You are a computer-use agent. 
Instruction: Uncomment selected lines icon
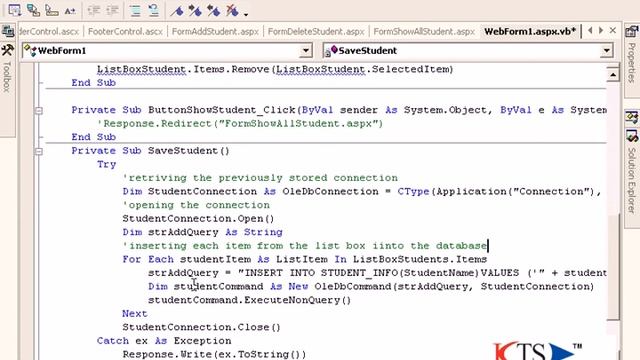(154, 10)
